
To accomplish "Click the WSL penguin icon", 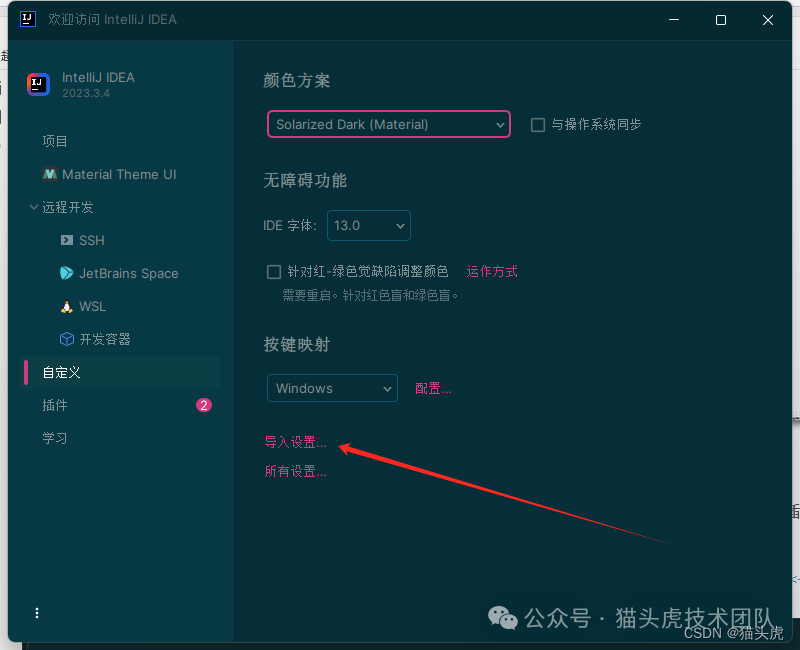I will [x=67, y=307].
